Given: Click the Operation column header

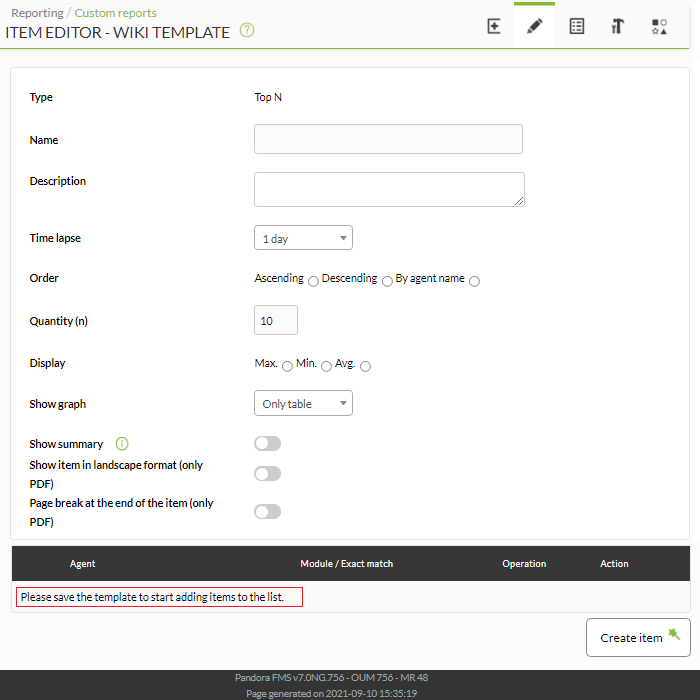Looking at the screenshot, I should [524, 563].
